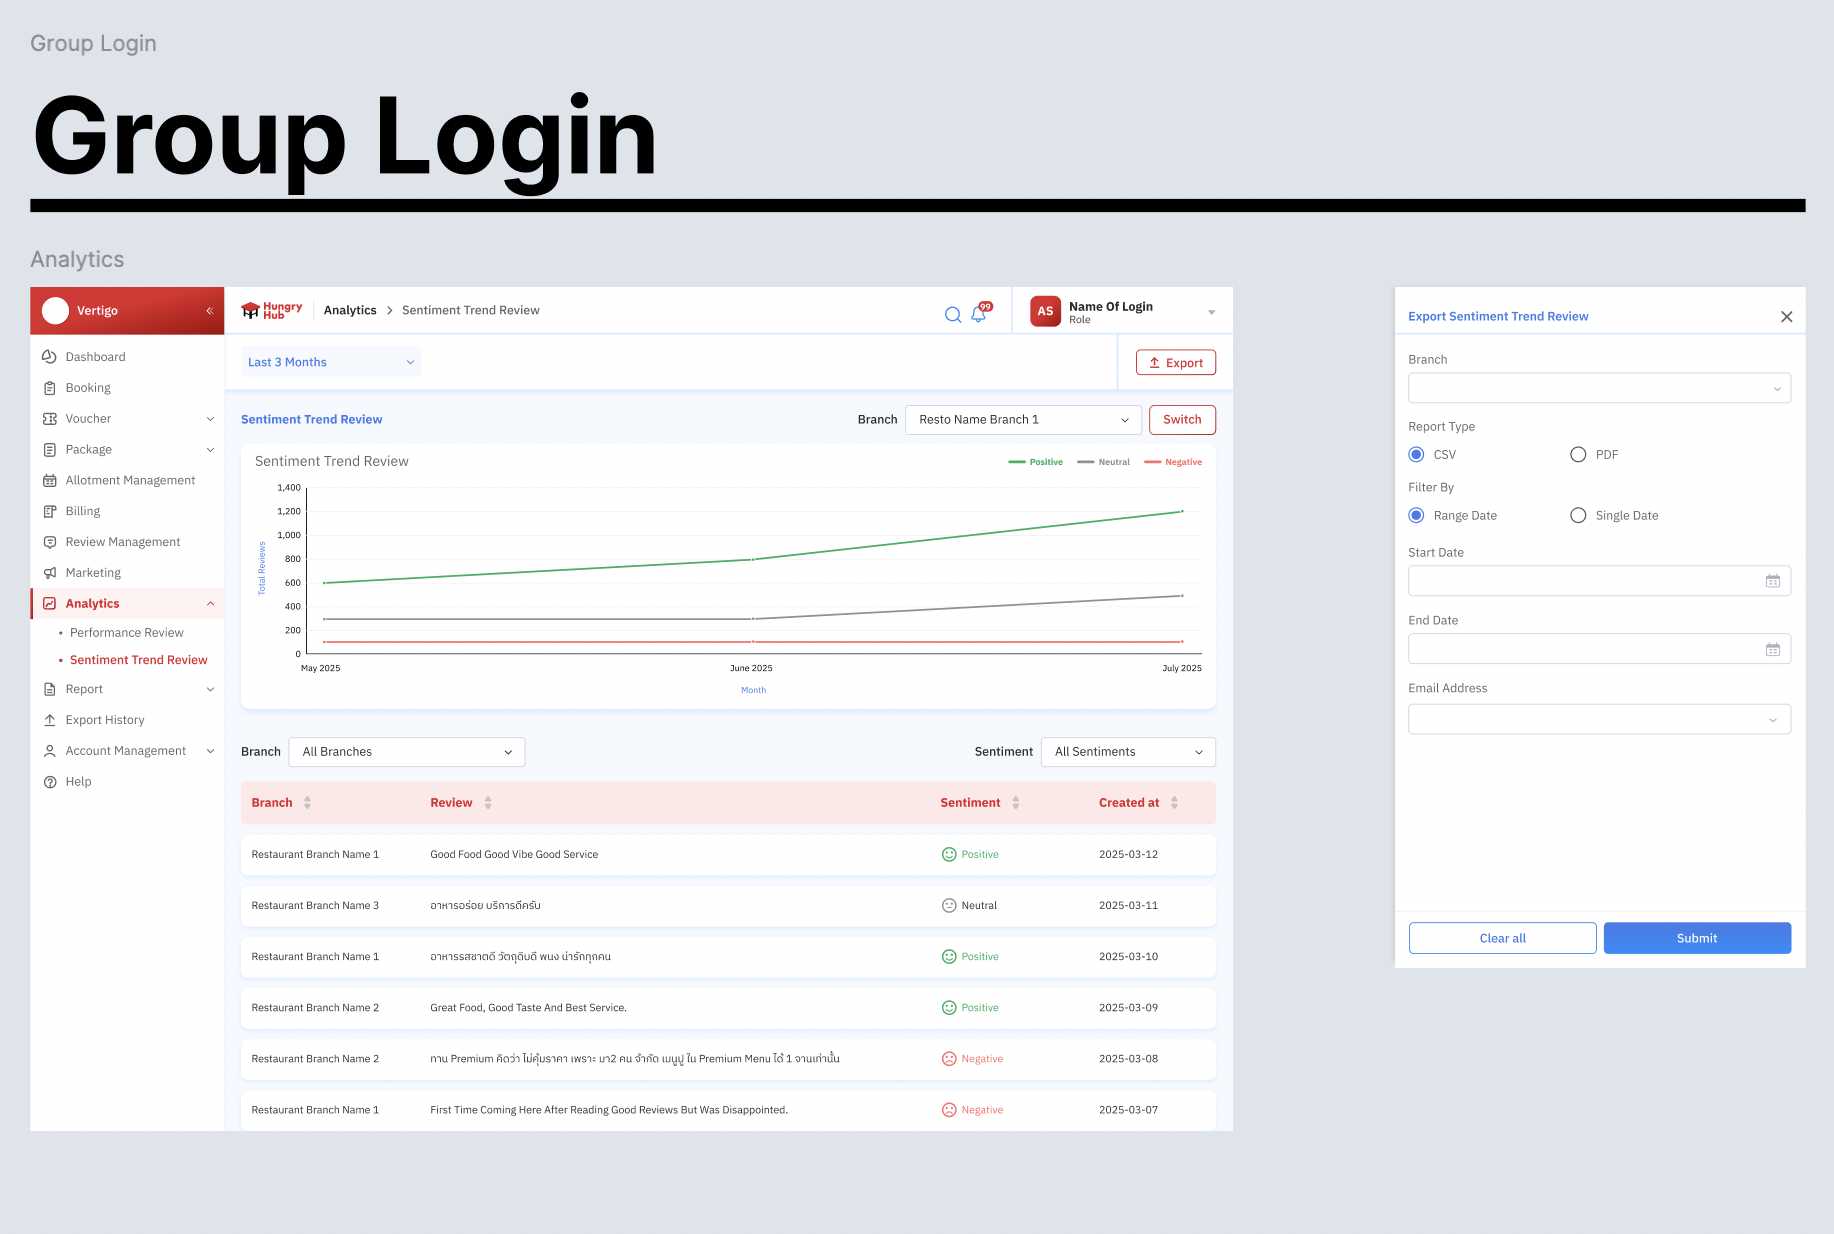Select the PDF report type
This screenshot has width=1834, height=1234.
pos(1578,455)
